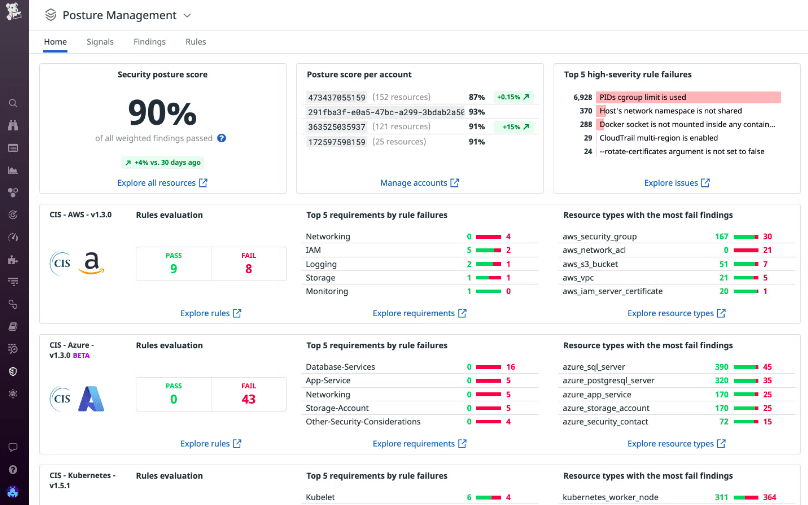Image resolution: width=808 pixels, height=505 pixels.
Task: Click the Database-Services requirement row
Action: point(420,367)
